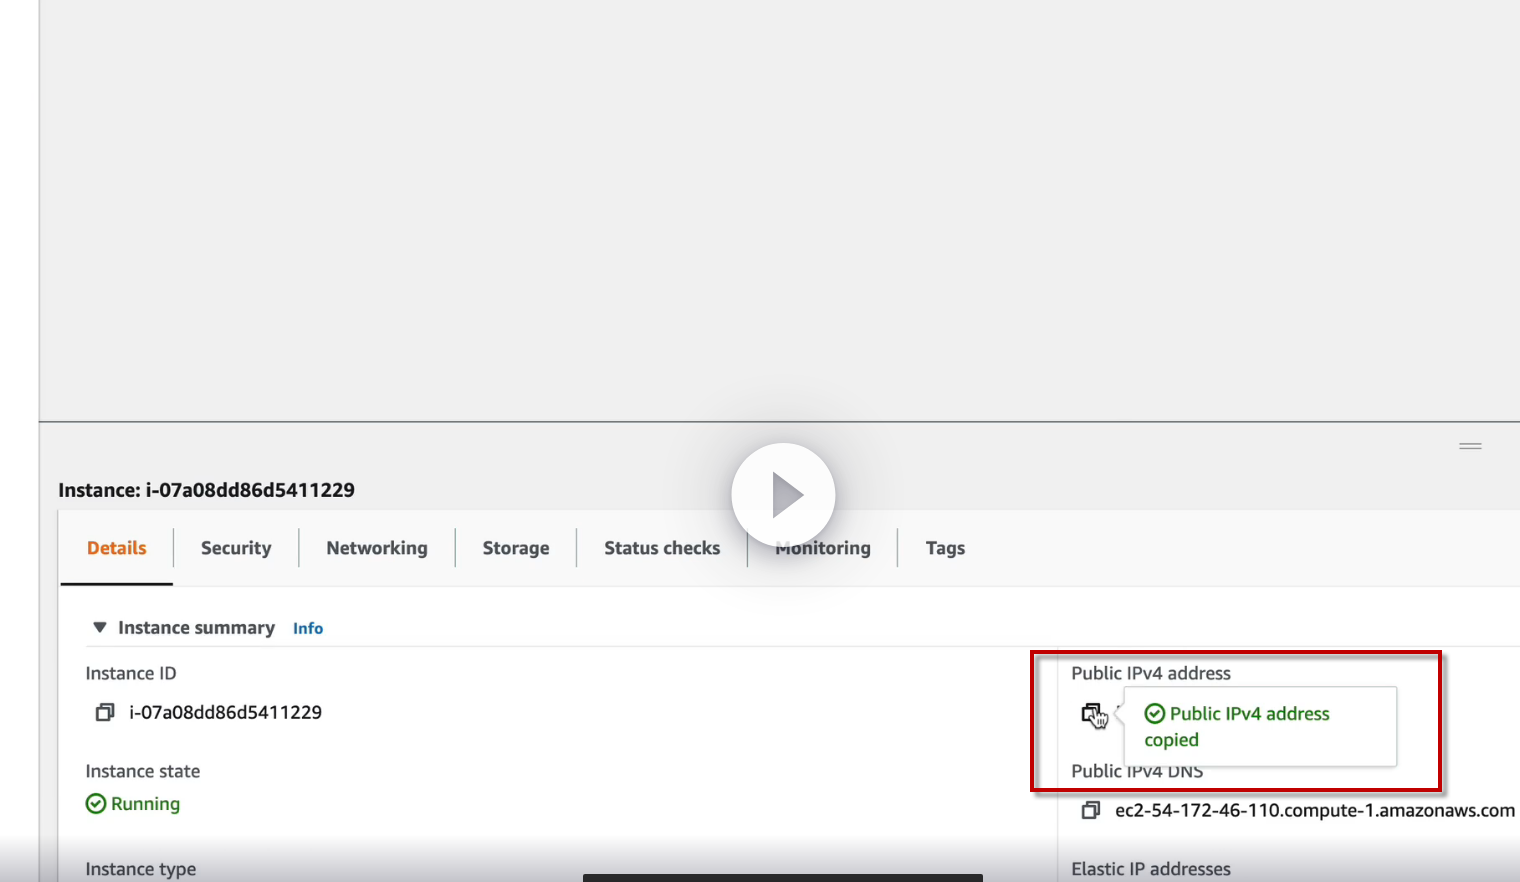Show the Tags tab
Screen dimensions: 1520x882
[x=945, y=548]
